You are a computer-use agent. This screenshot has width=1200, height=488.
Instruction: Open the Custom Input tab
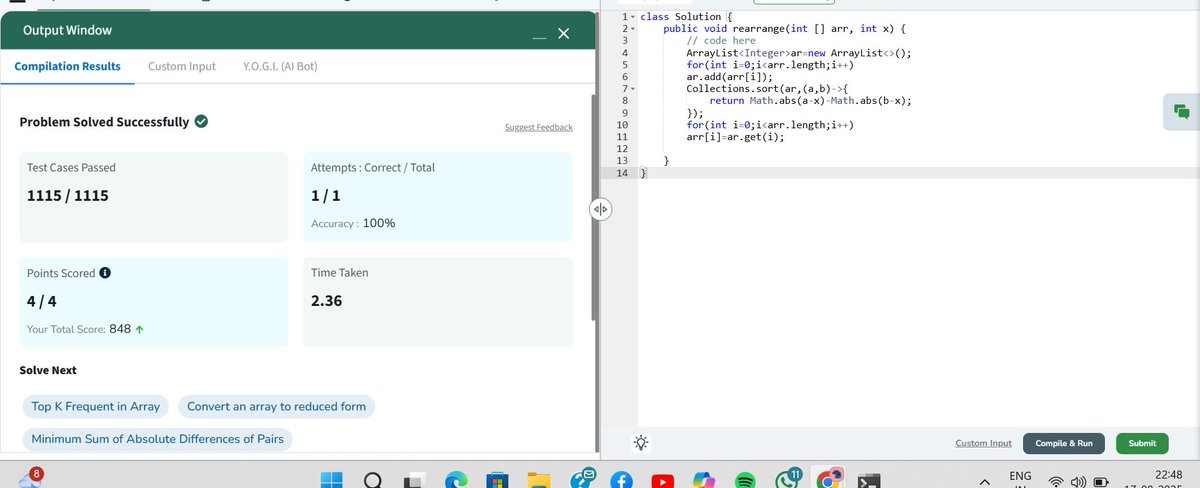(182, 66)
